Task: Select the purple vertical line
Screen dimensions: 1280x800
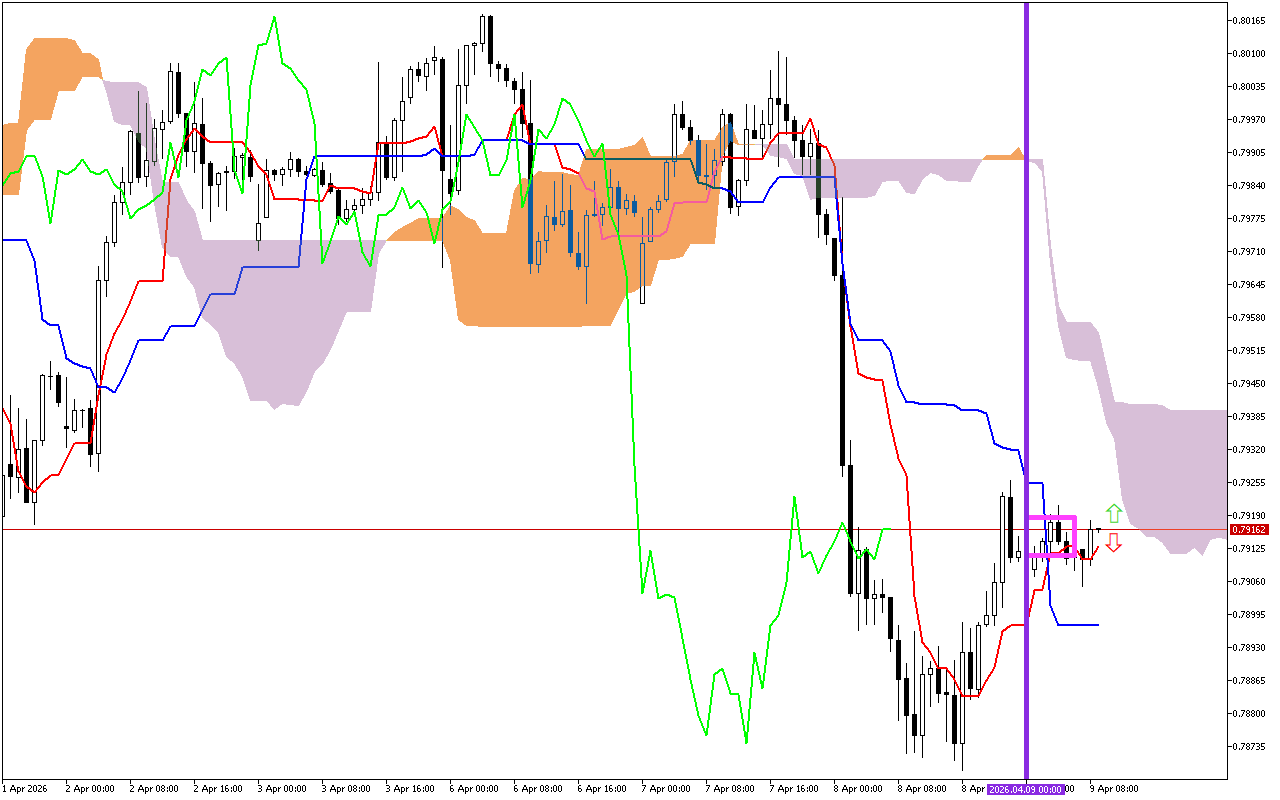Action: click(x=1026, y=300)
